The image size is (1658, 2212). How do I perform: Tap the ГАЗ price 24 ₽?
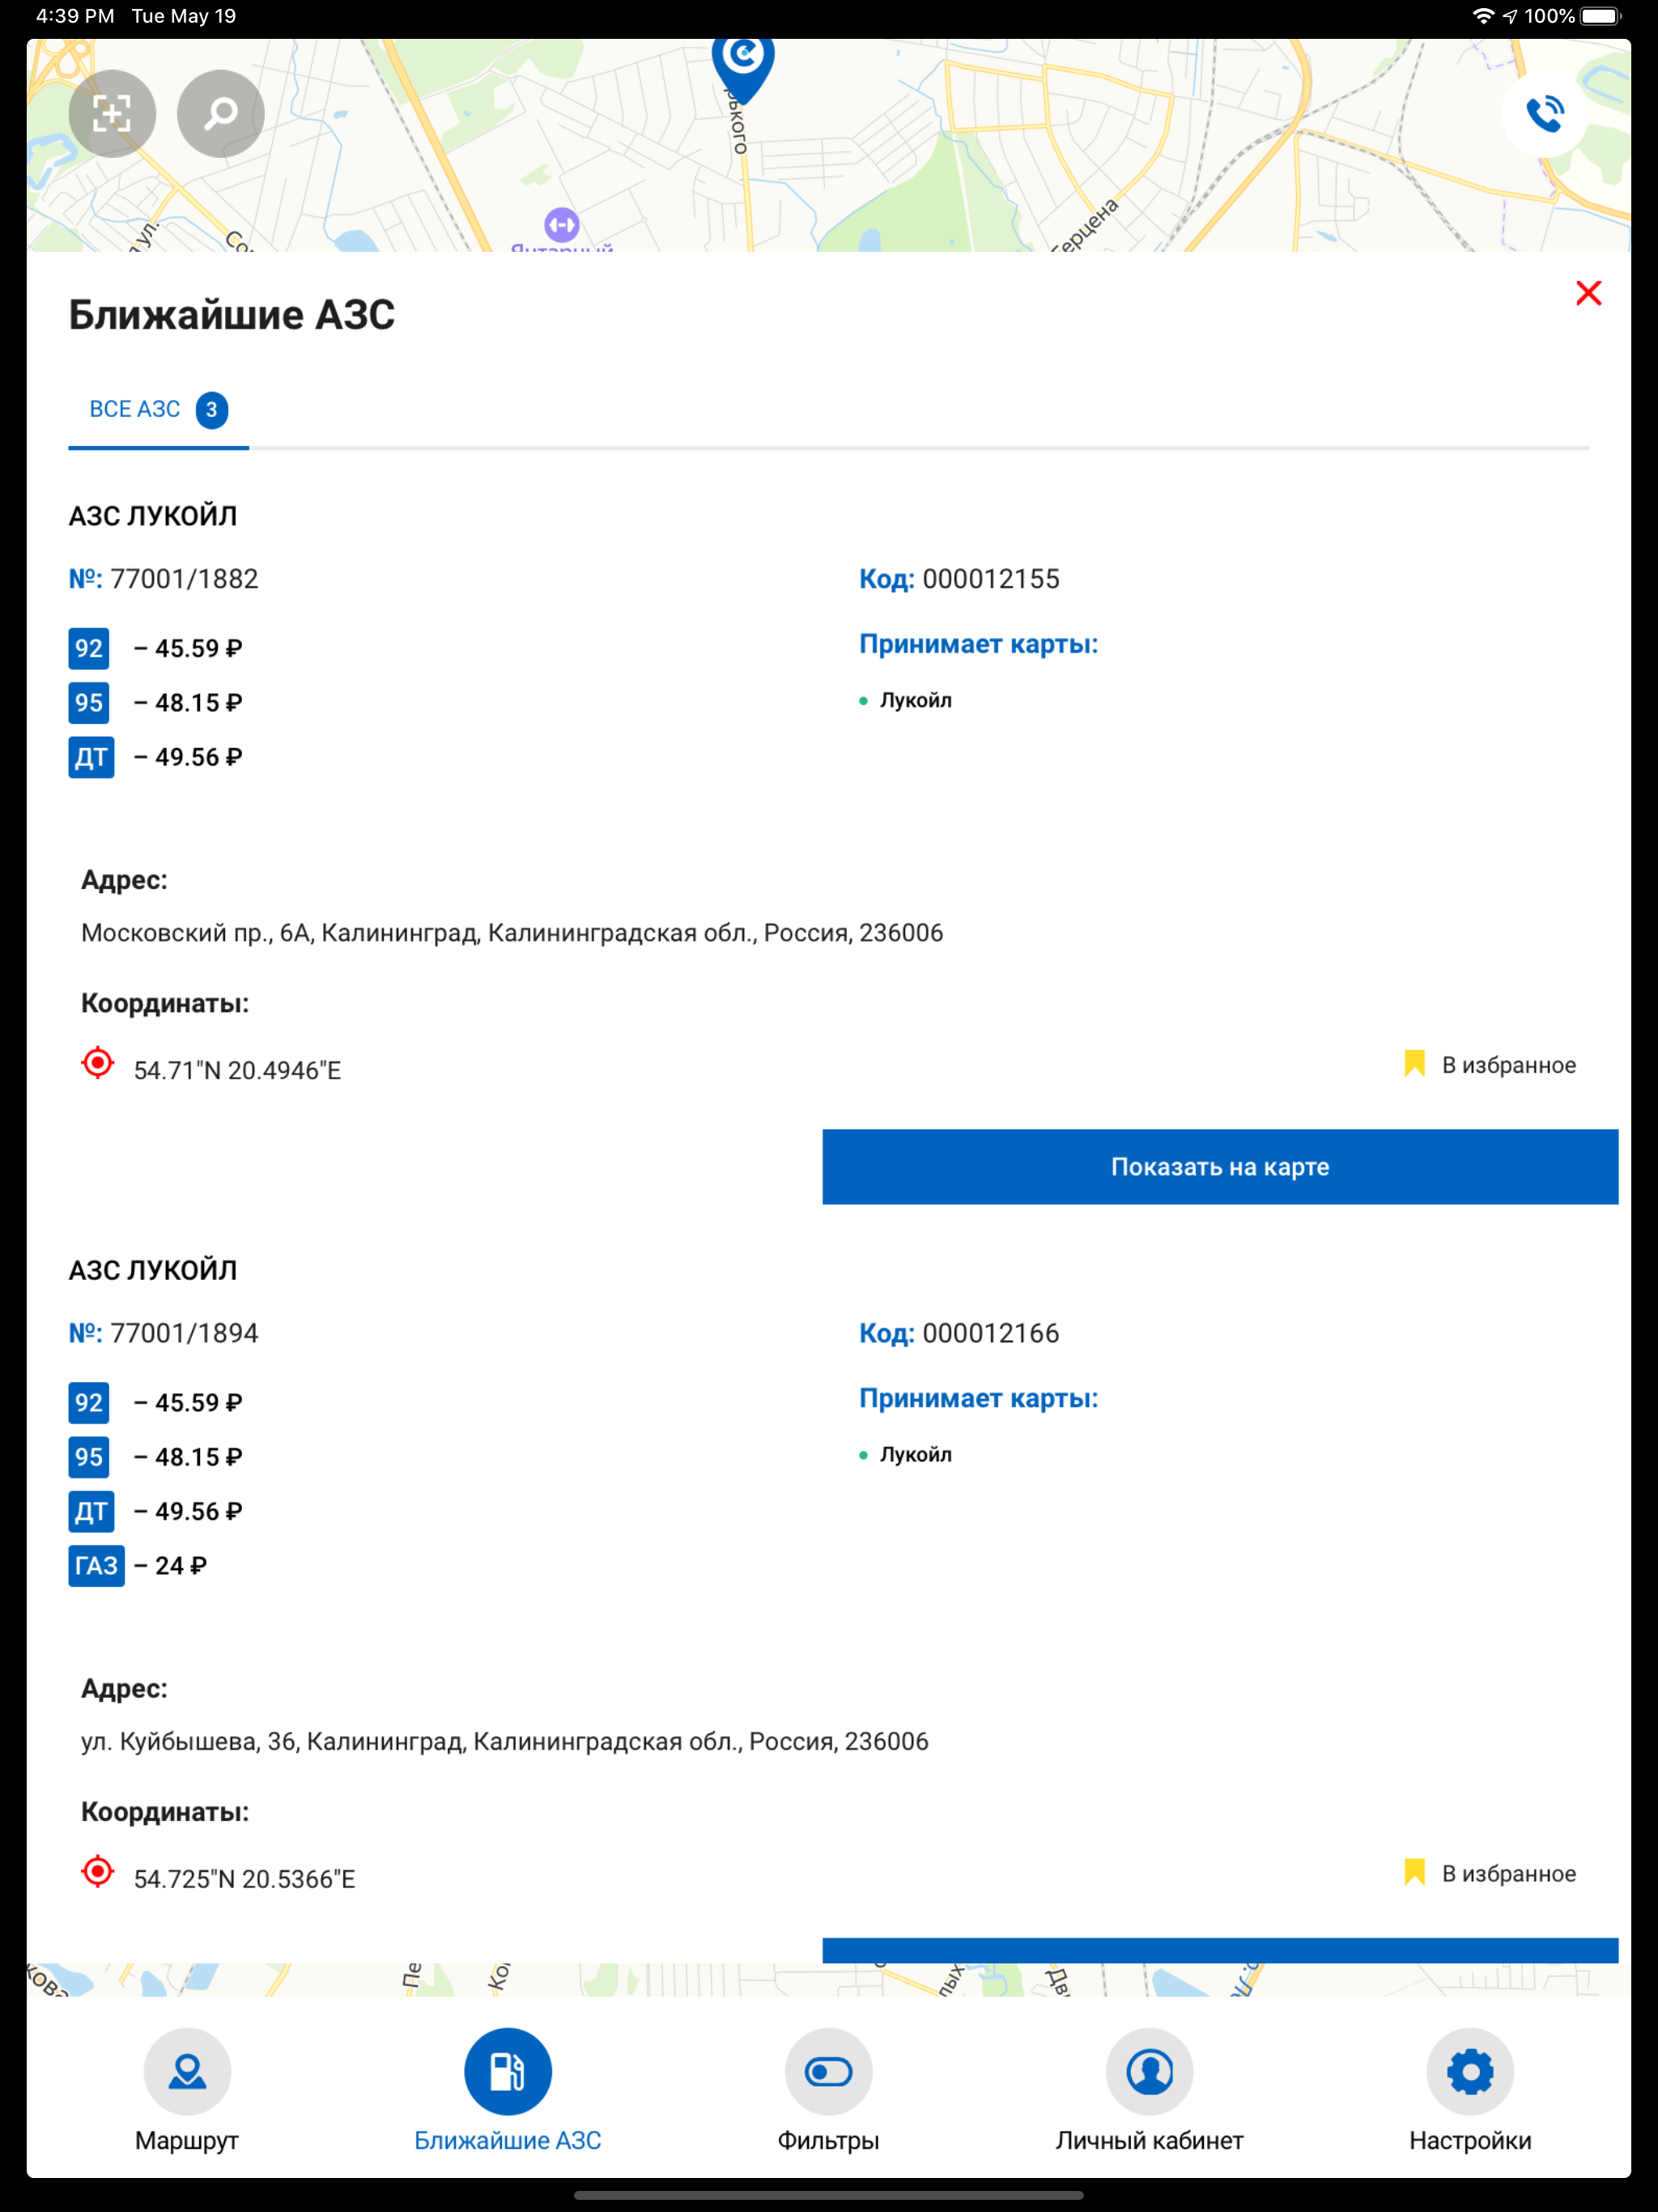point(171,1566)
